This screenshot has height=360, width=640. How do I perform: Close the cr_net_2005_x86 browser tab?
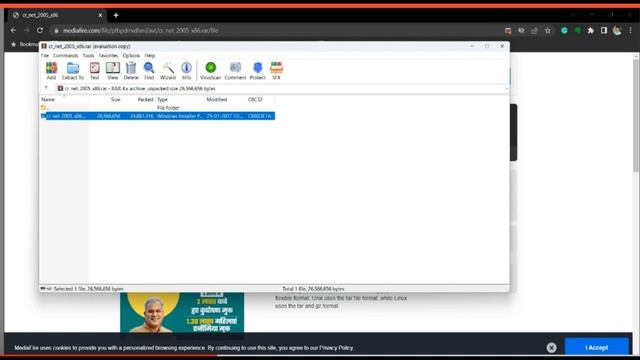point(100,15)
